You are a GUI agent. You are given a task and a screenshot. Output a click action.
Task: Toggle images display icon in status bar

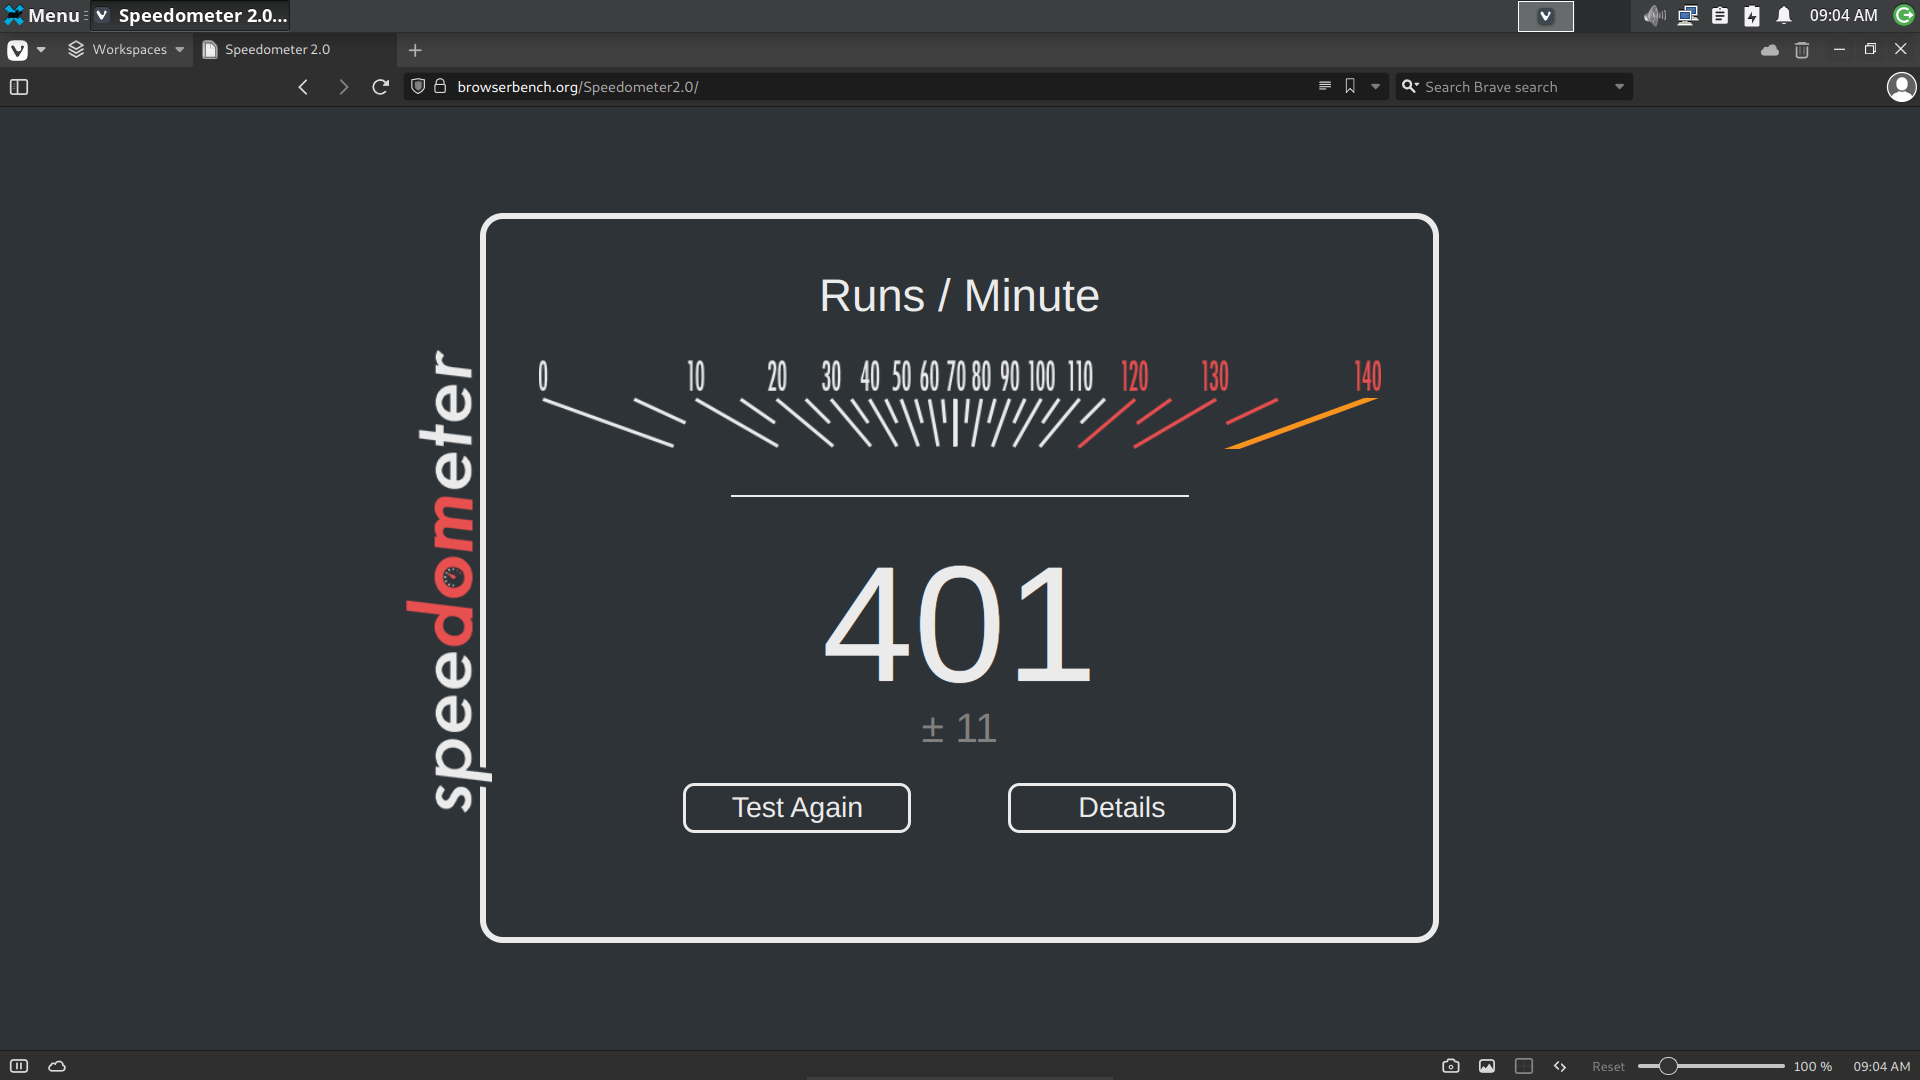pyautogui.click(x=1487, y=1066)
